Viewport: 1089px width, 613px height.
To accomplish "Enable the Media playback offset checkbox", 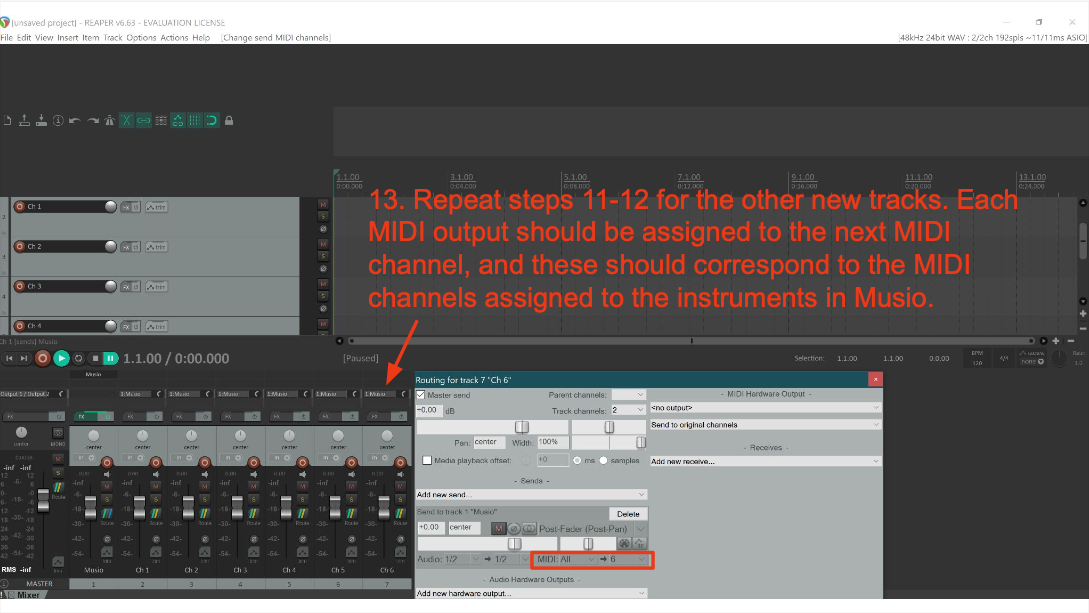I will [427, 460].
